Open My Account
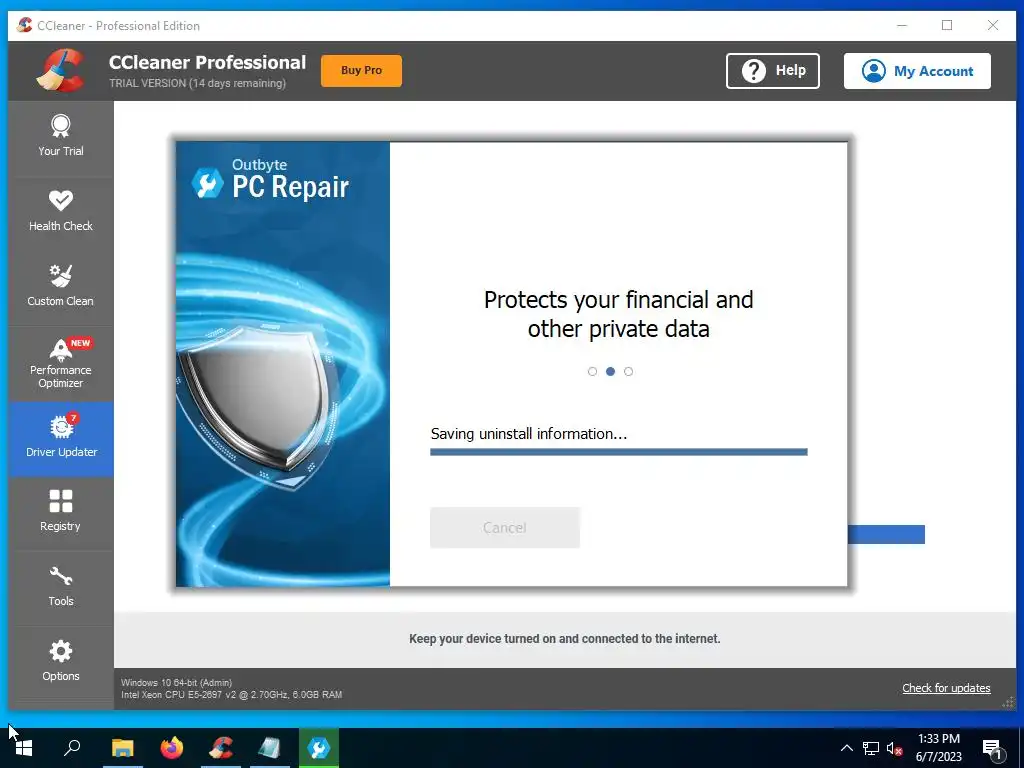Screen dimensions: 1024x768 [x=917, y=71]
